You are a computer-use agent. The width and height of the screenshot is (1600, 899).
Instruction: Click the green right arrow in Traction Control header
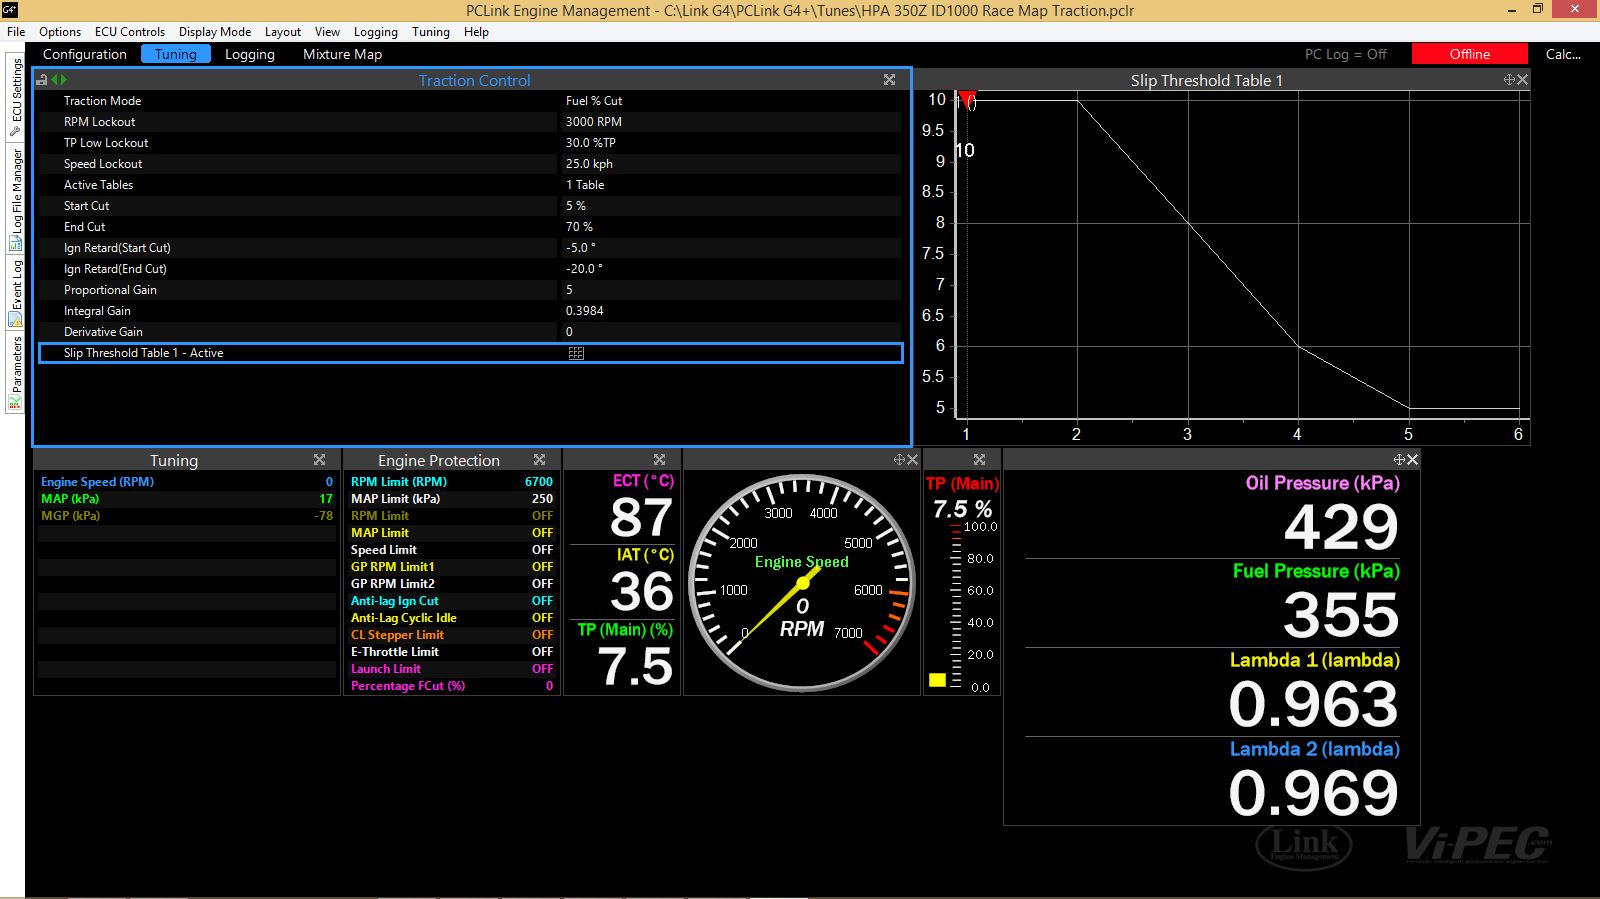click(x=64, y=80)
